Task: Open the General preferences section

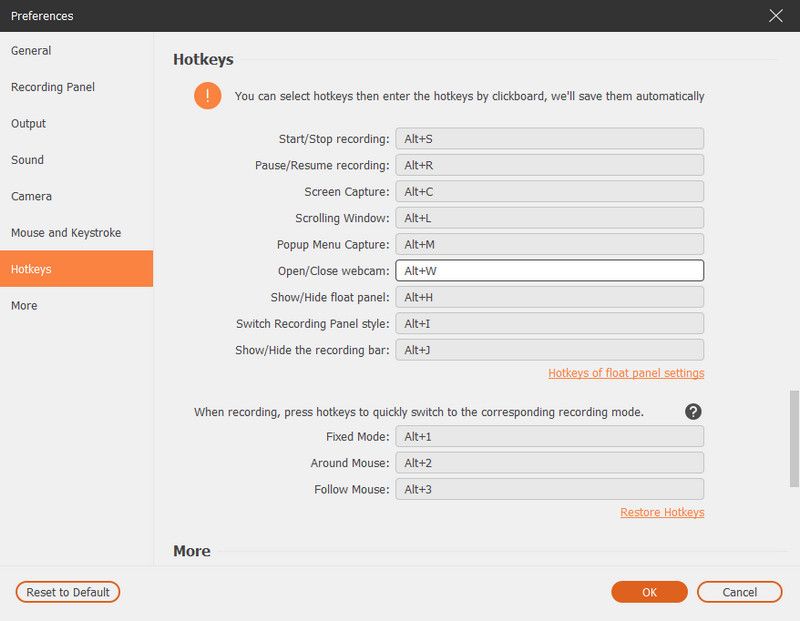Action: tap(31, 51)
